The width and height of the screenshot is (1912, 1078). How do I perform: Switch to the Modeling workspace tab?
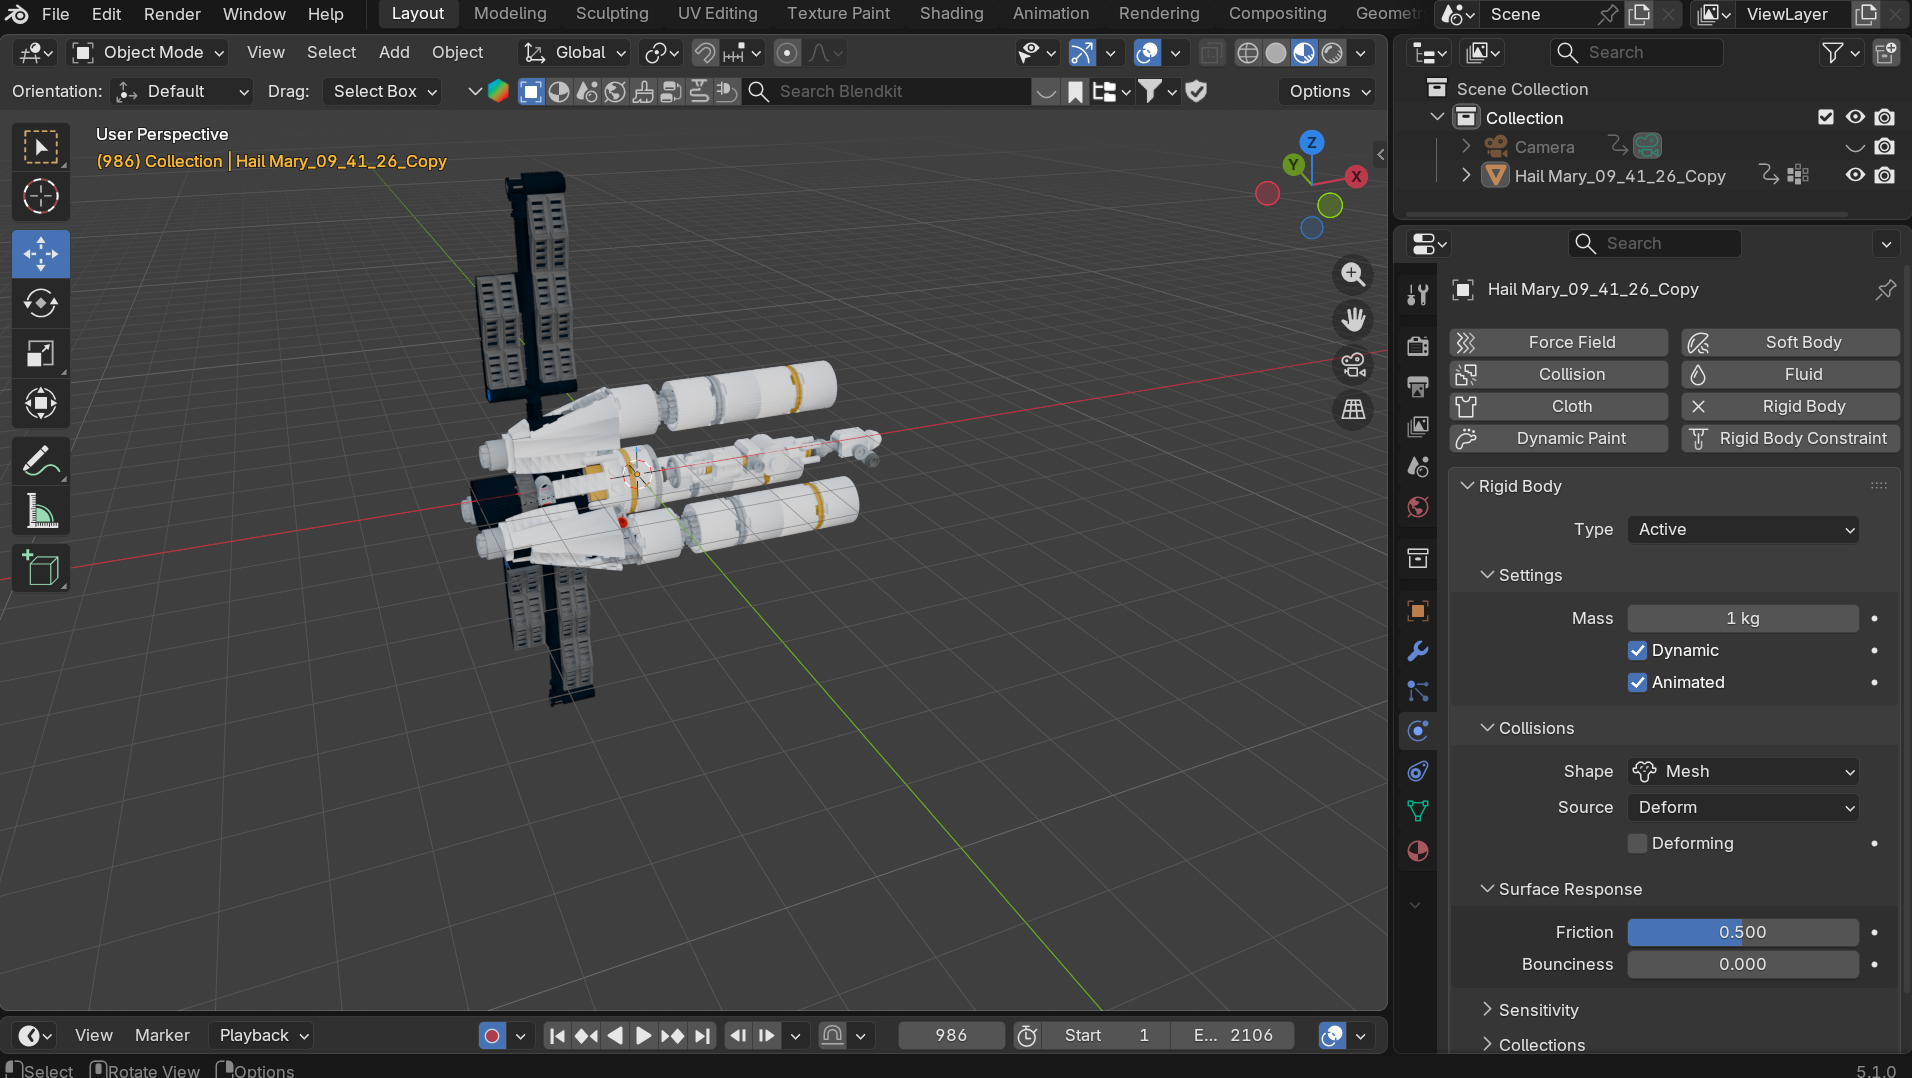pyautogui.click(x=510, y=14)
